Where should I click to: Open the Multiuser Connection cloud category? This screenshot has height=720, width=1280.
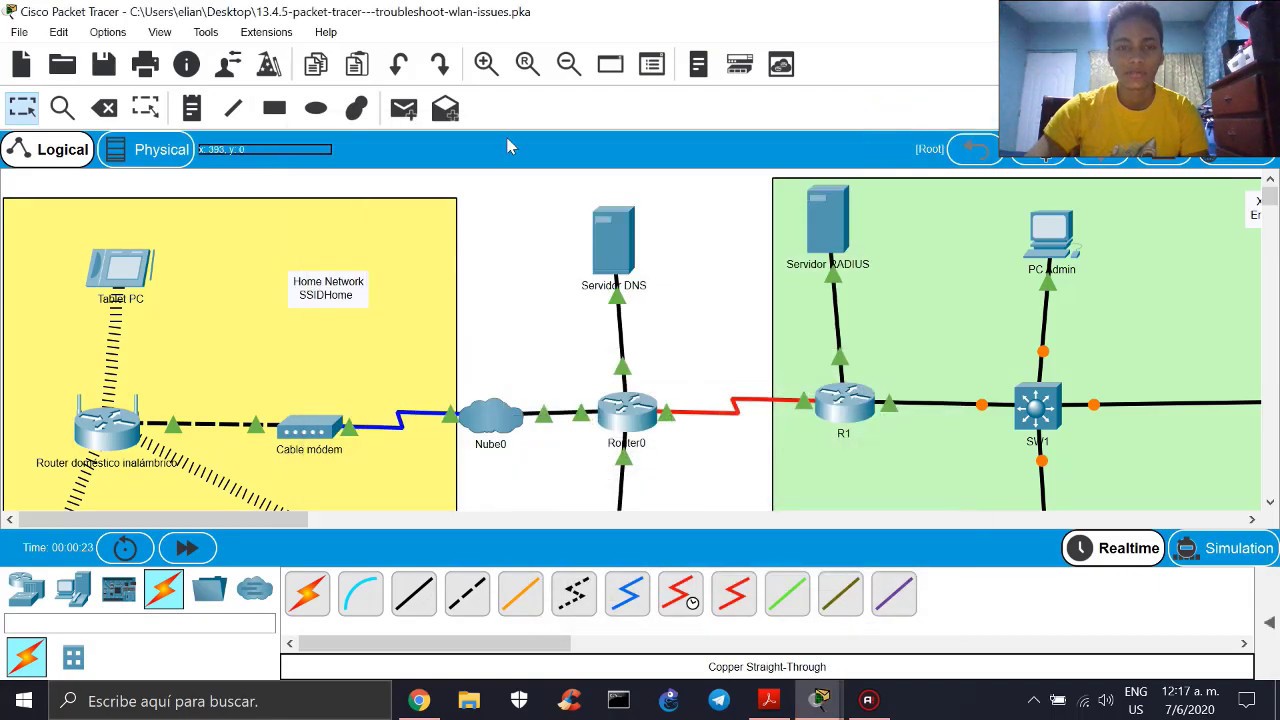tap(255, 589)
